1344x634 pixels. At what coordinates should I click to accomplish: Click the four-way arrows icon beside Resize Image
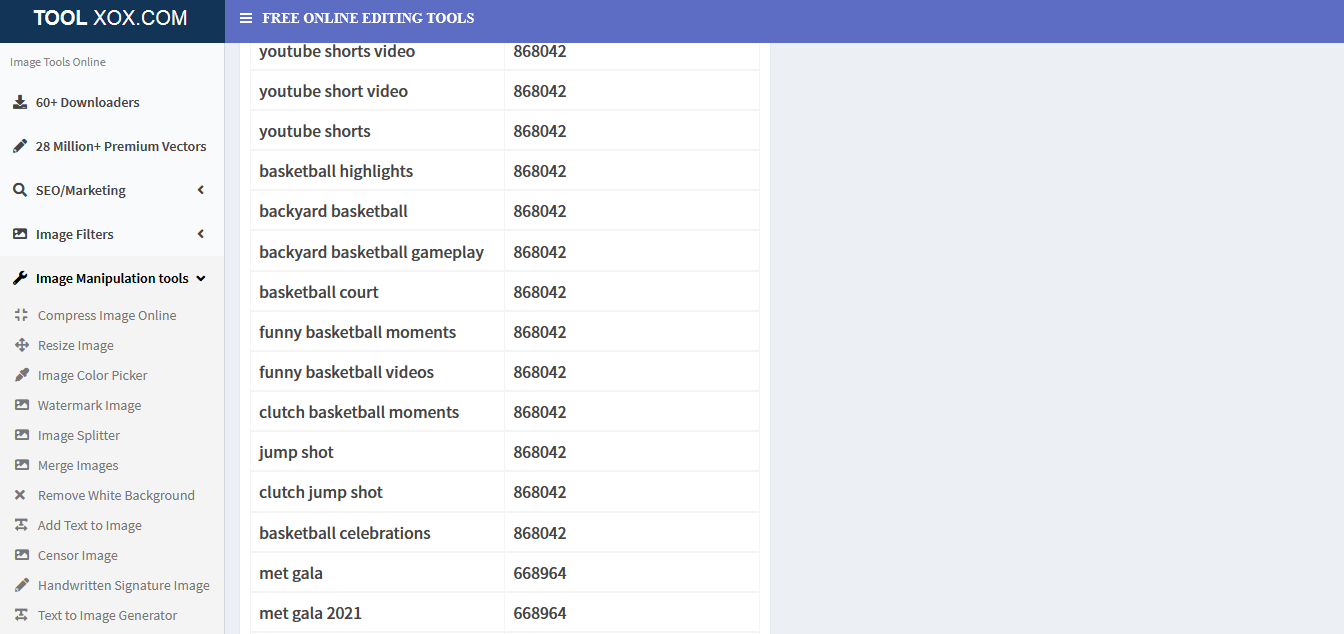21,345
